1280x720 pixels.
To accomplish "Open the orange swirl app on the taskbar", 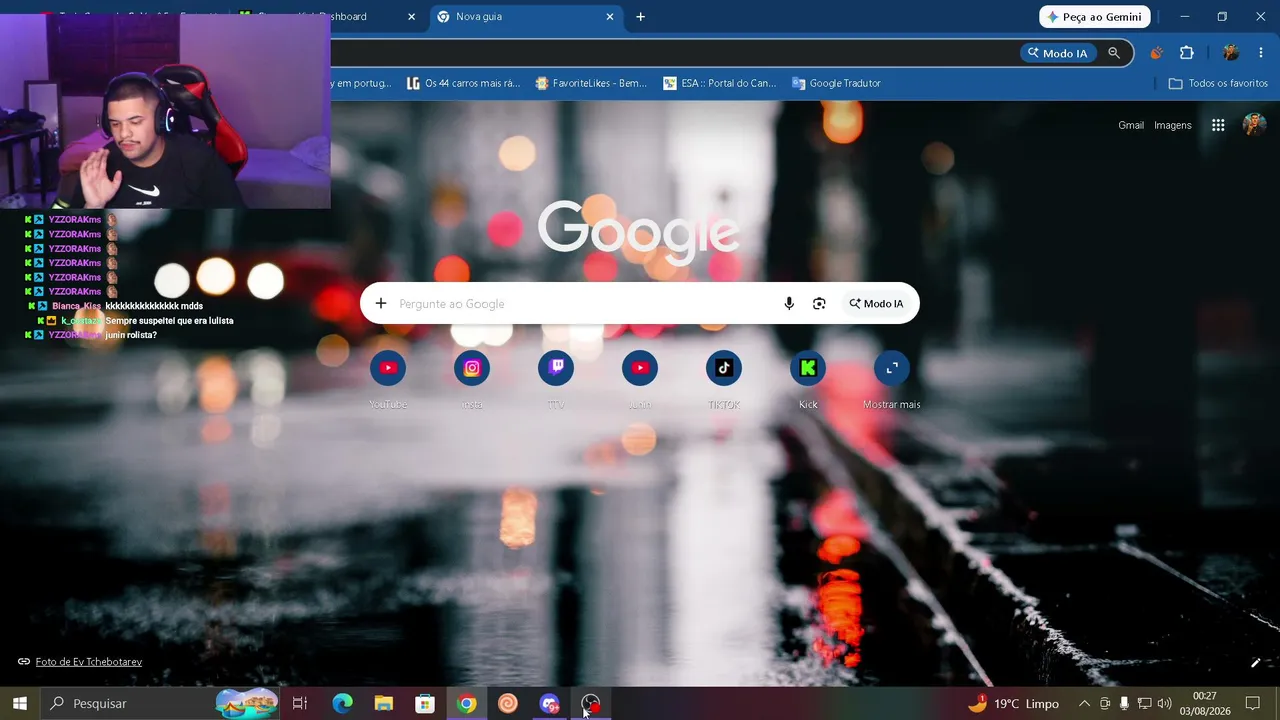I will (x=508, y=704).
